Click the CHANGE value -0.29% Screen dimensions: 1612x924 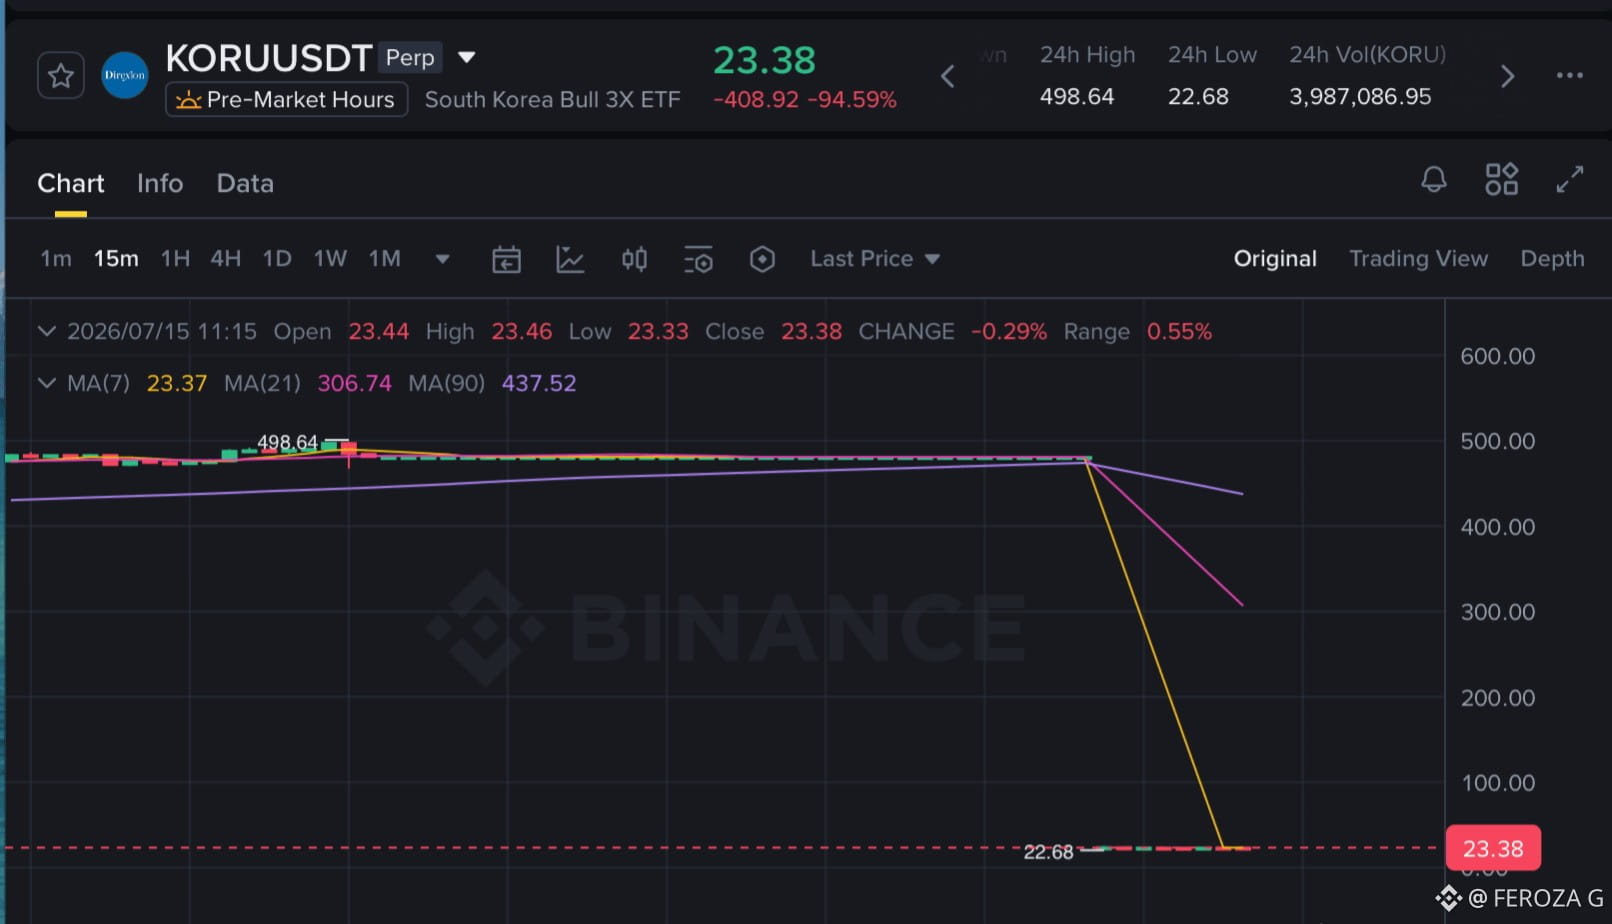click(1009, 332)
